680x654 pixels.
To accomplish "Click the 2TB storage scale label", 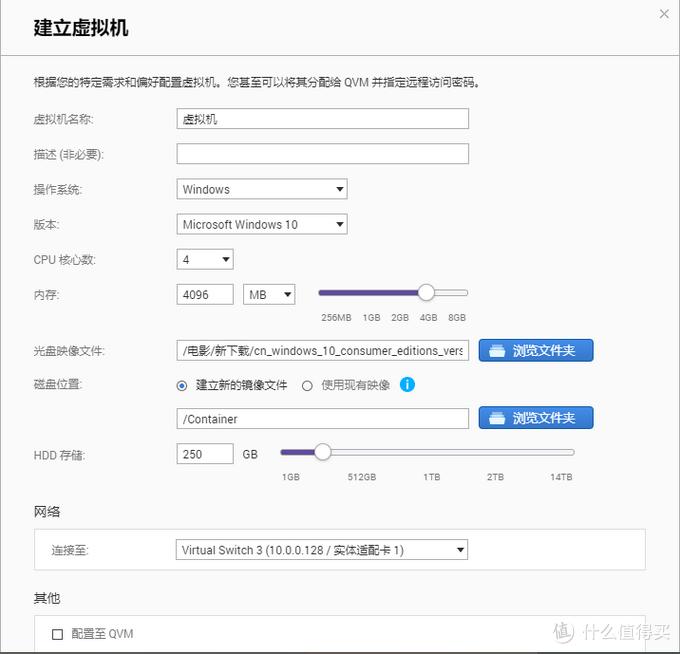I will pos(495,477).
